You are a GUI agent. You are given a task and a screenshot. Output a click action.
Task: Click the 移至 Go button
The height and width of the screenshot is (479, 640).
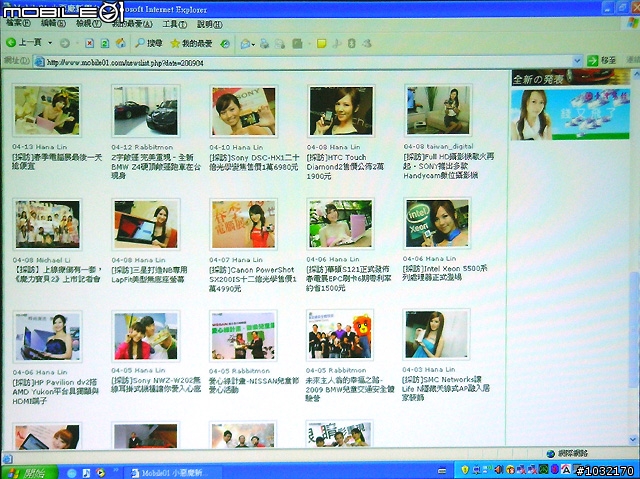click(x=601, y=61)
